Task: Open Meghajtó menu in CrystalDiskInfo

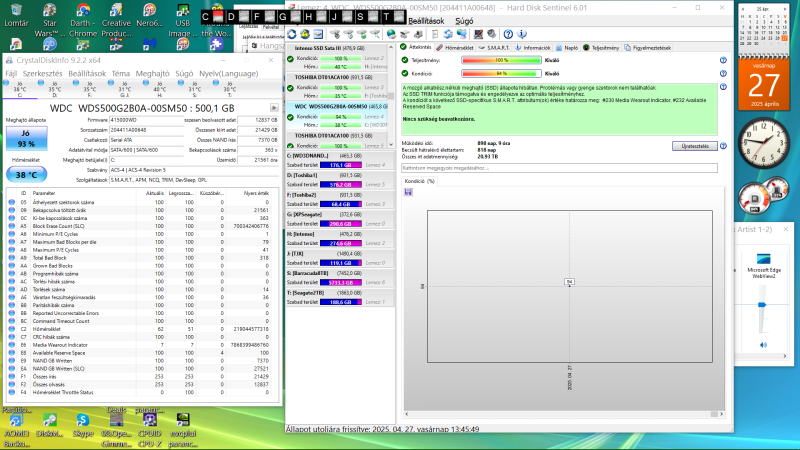Action: pos(153,73)
